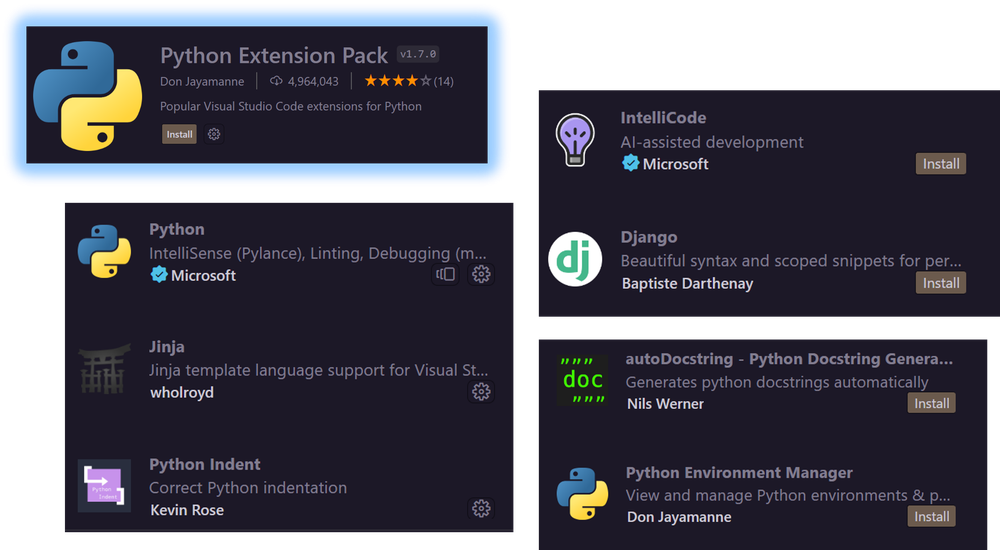Click the Python Indent title
The width and height of the screenshot is (1000, 550).
(x=205, y=464)
